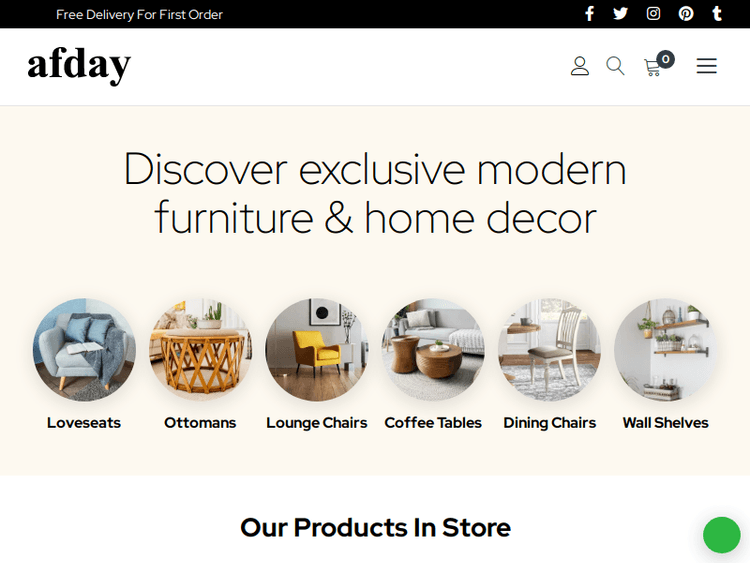Go to the afday logo homepage

tap(79, 65)
